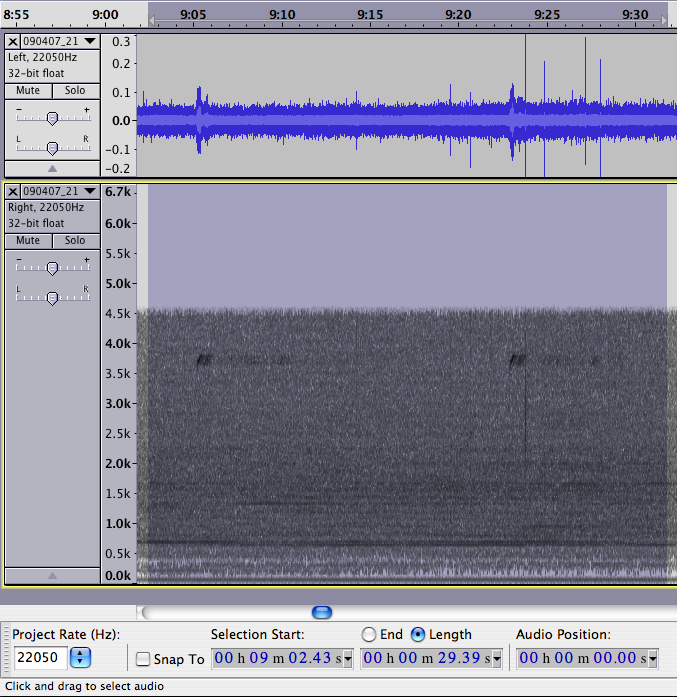Open the Left track's name dropdown menu
Viewport: 677px width, 697px height.
coord(90,41)
